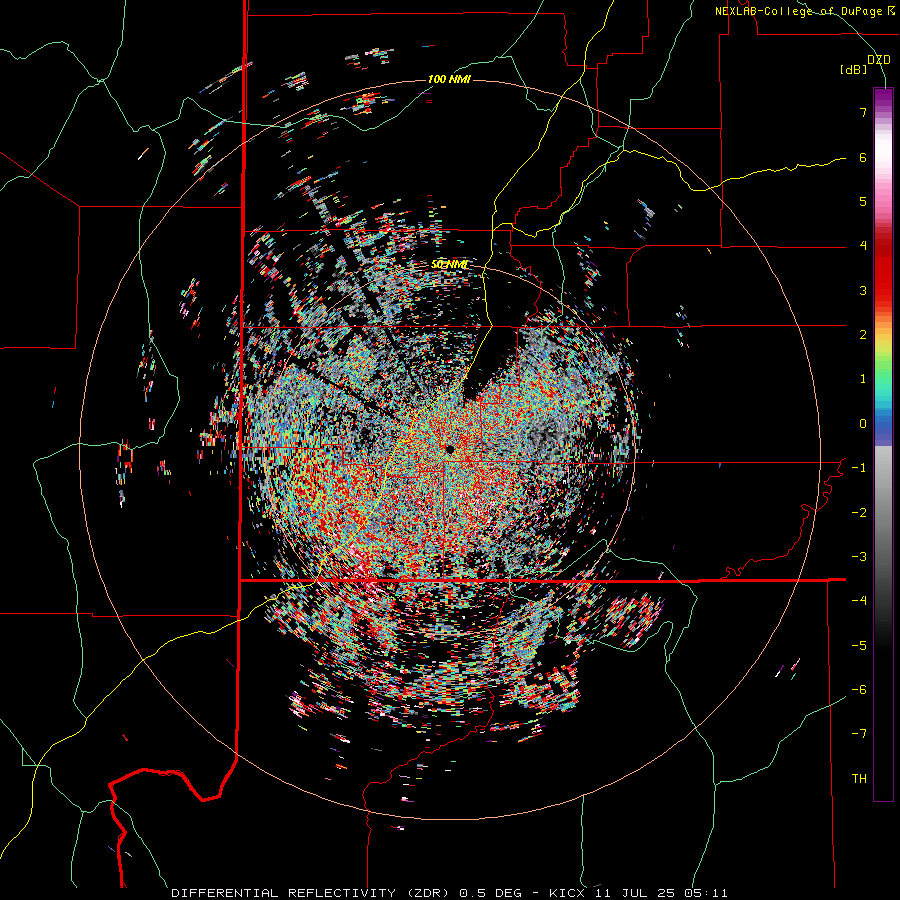Click the NEXLAB-College of DuPage watermark text
Screen dimensions: 900x900
[804, 11]
